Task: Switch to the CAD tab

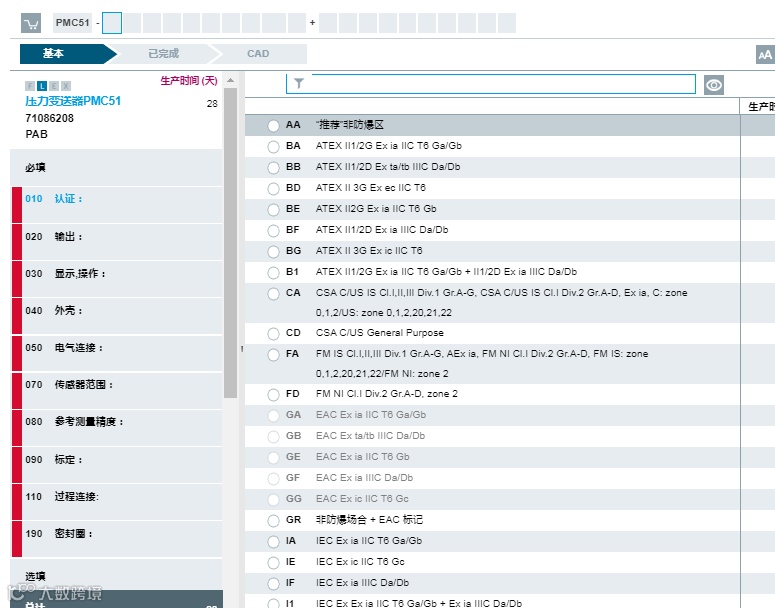Action: 258,54
